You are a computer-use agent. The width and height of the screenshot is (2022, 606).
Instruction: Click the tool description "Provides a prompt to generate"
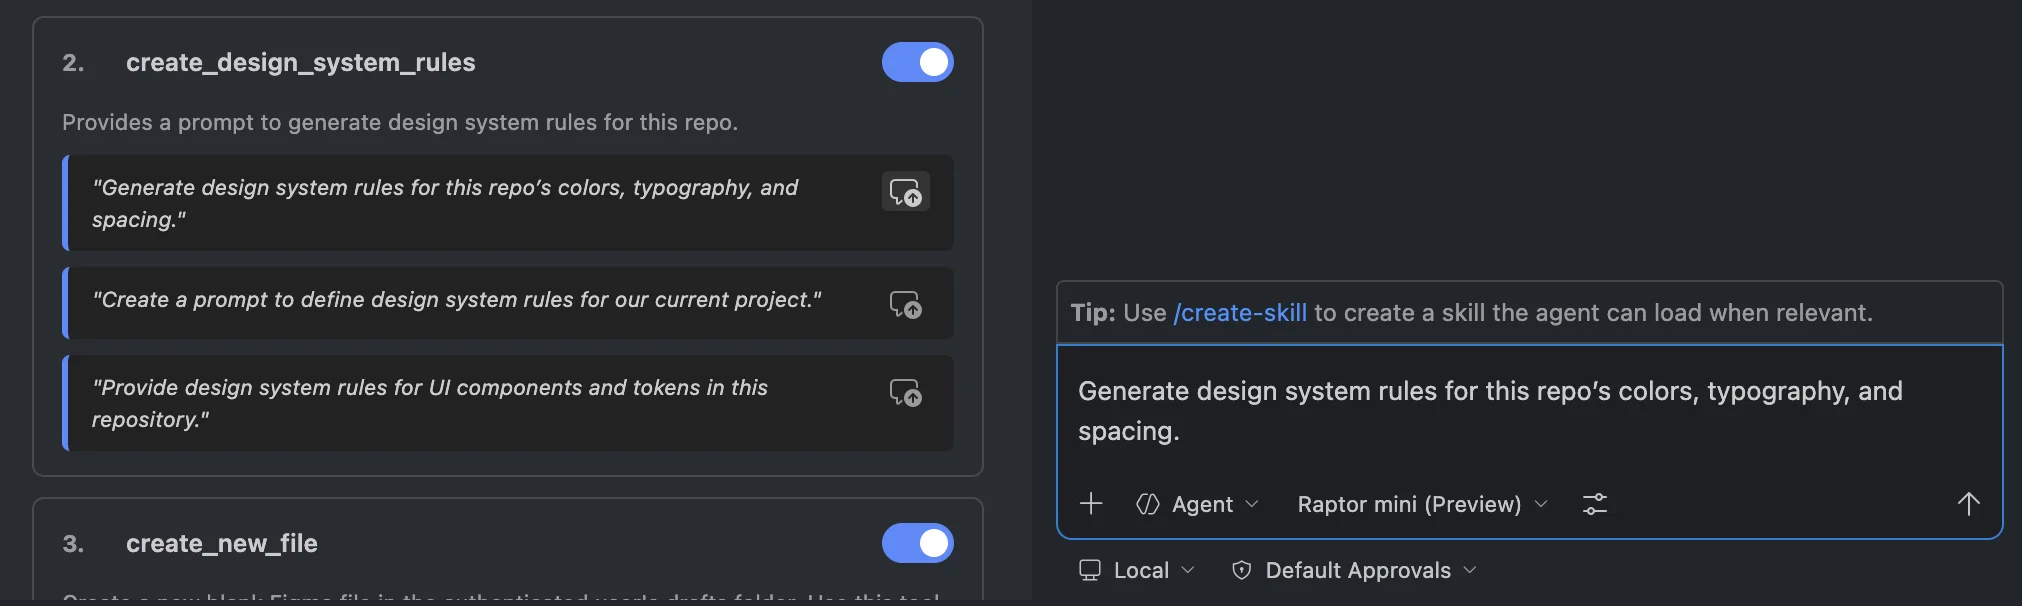pos(400,122)
